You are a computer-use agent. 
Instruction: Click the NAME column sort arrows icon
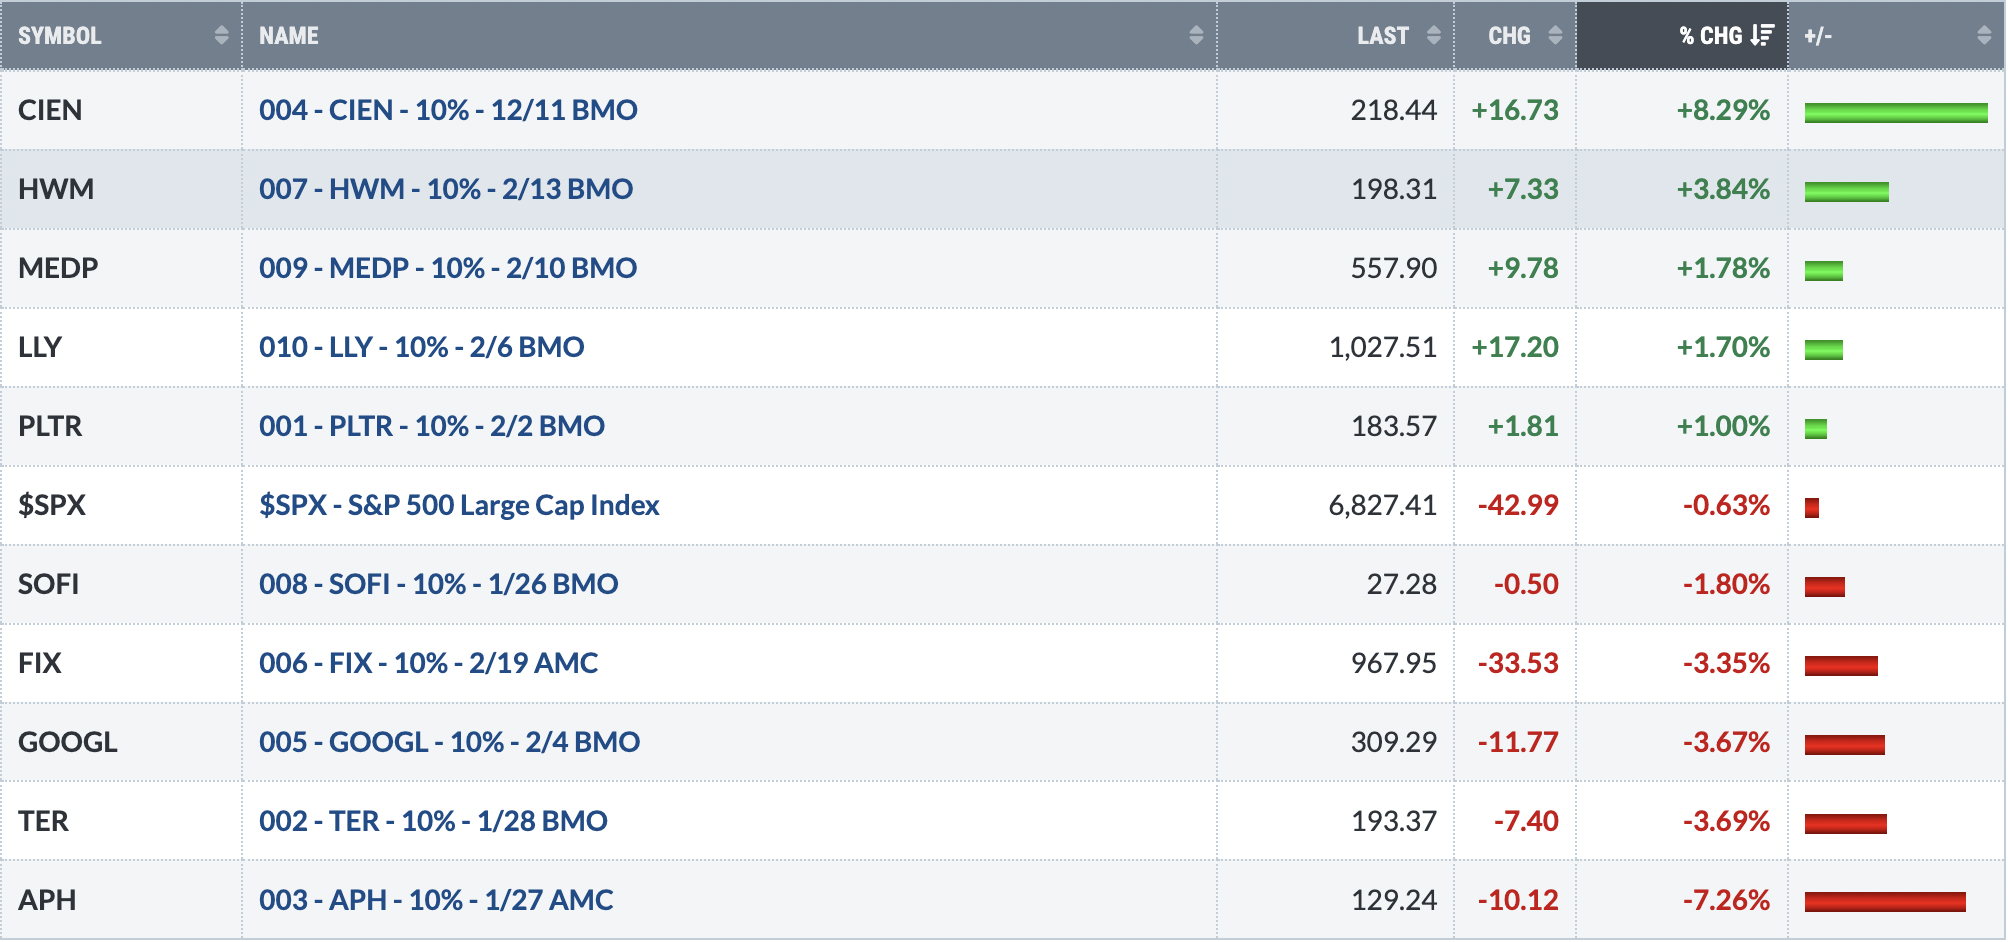tap(1196, 36)
